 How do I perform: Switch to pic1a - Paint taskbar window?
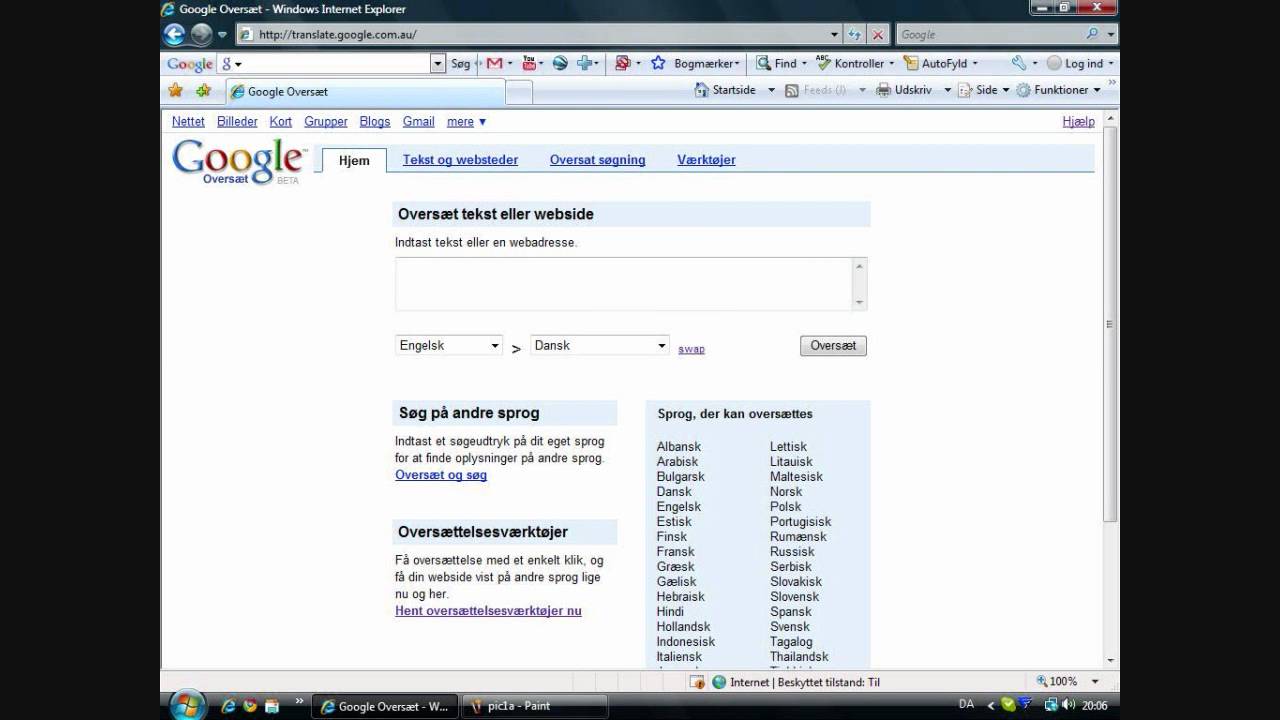coord(535,706)
